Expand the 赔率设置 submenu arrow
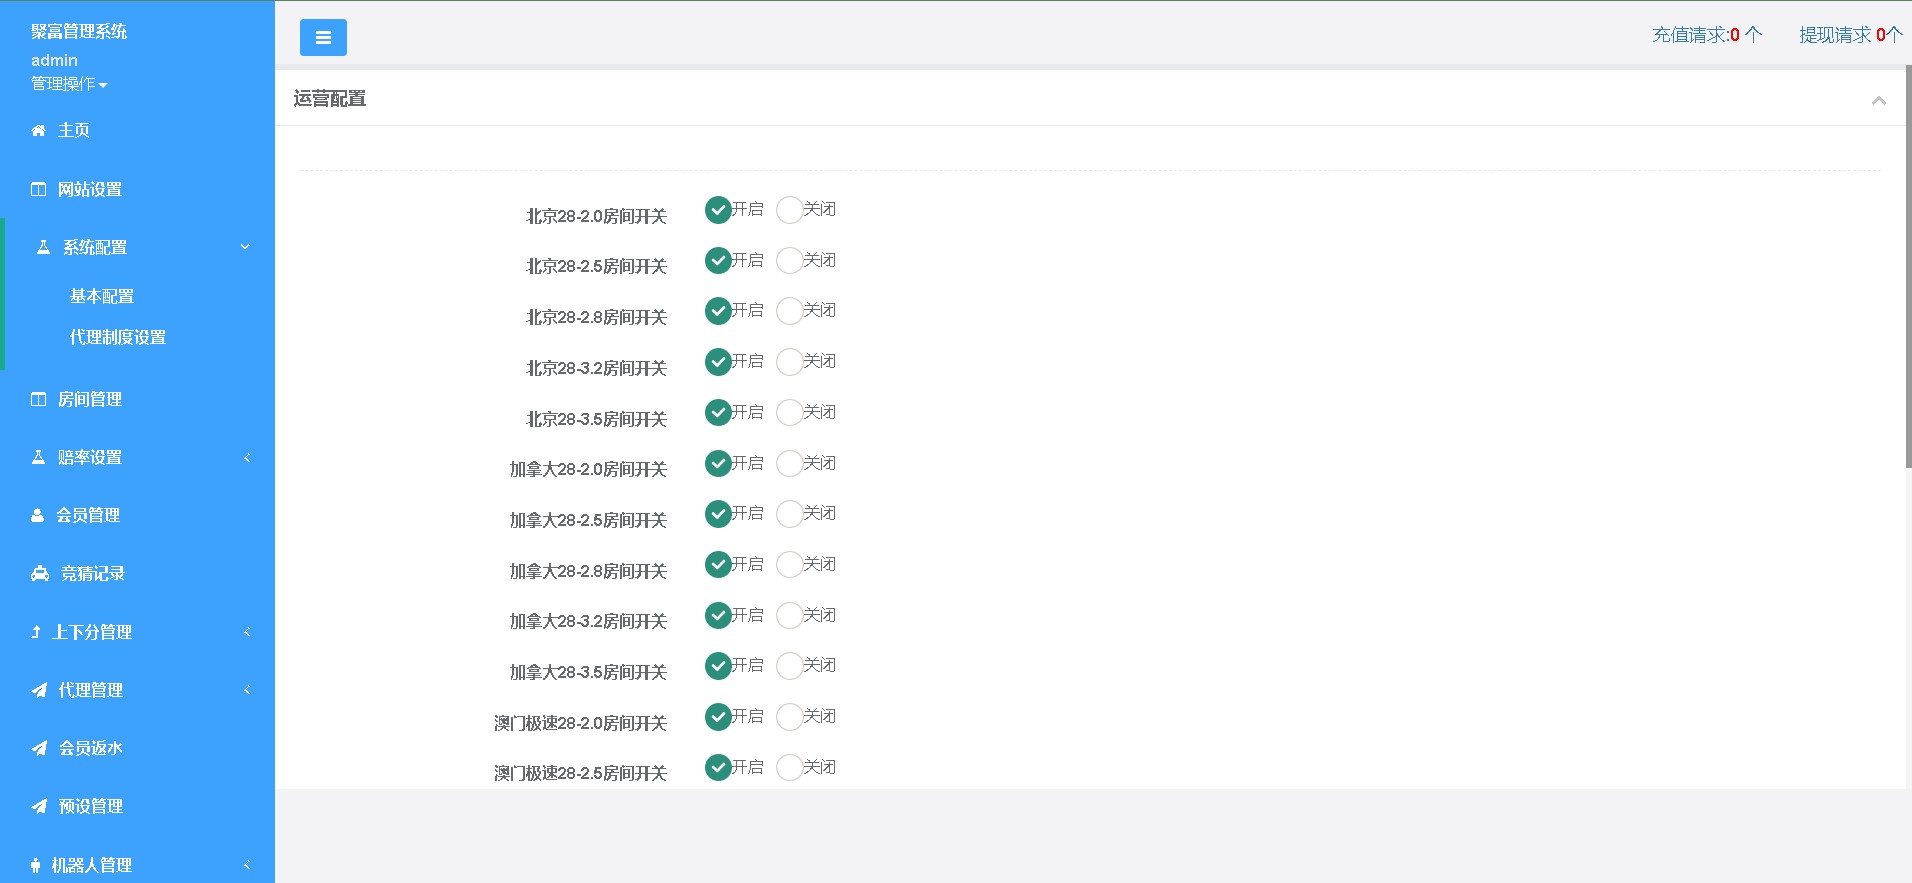1912x883 pixels. [x=247, y=458]
